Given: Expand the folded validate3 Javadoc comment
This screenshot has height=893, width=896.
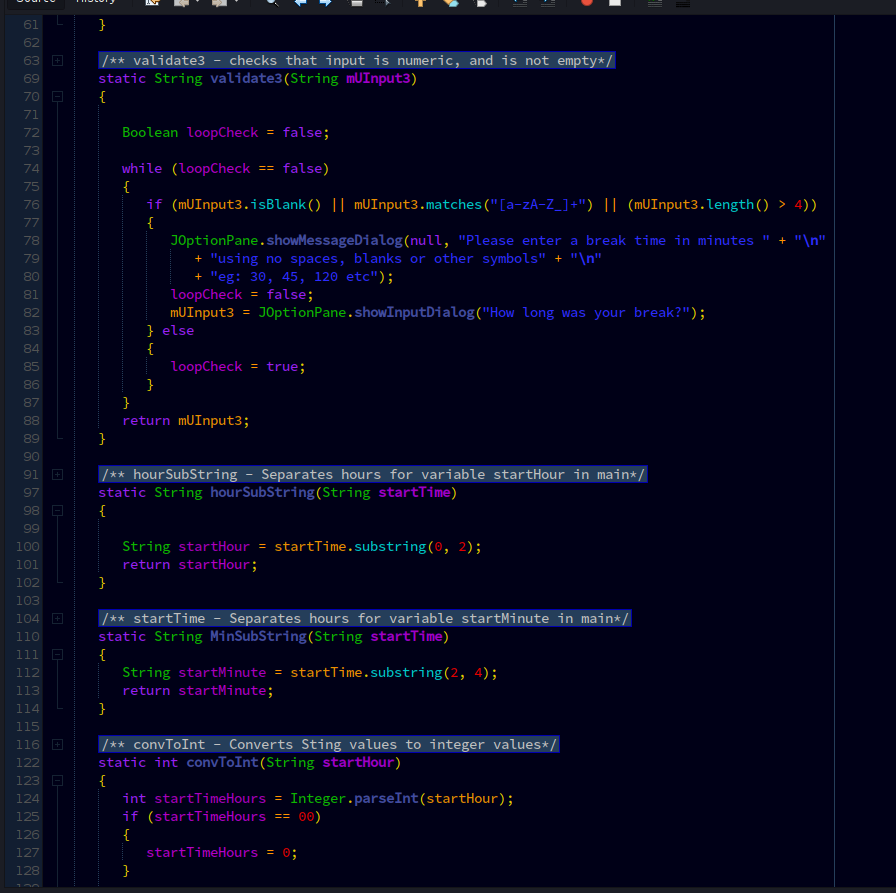Looking at the screenshot, I should 57,61.
